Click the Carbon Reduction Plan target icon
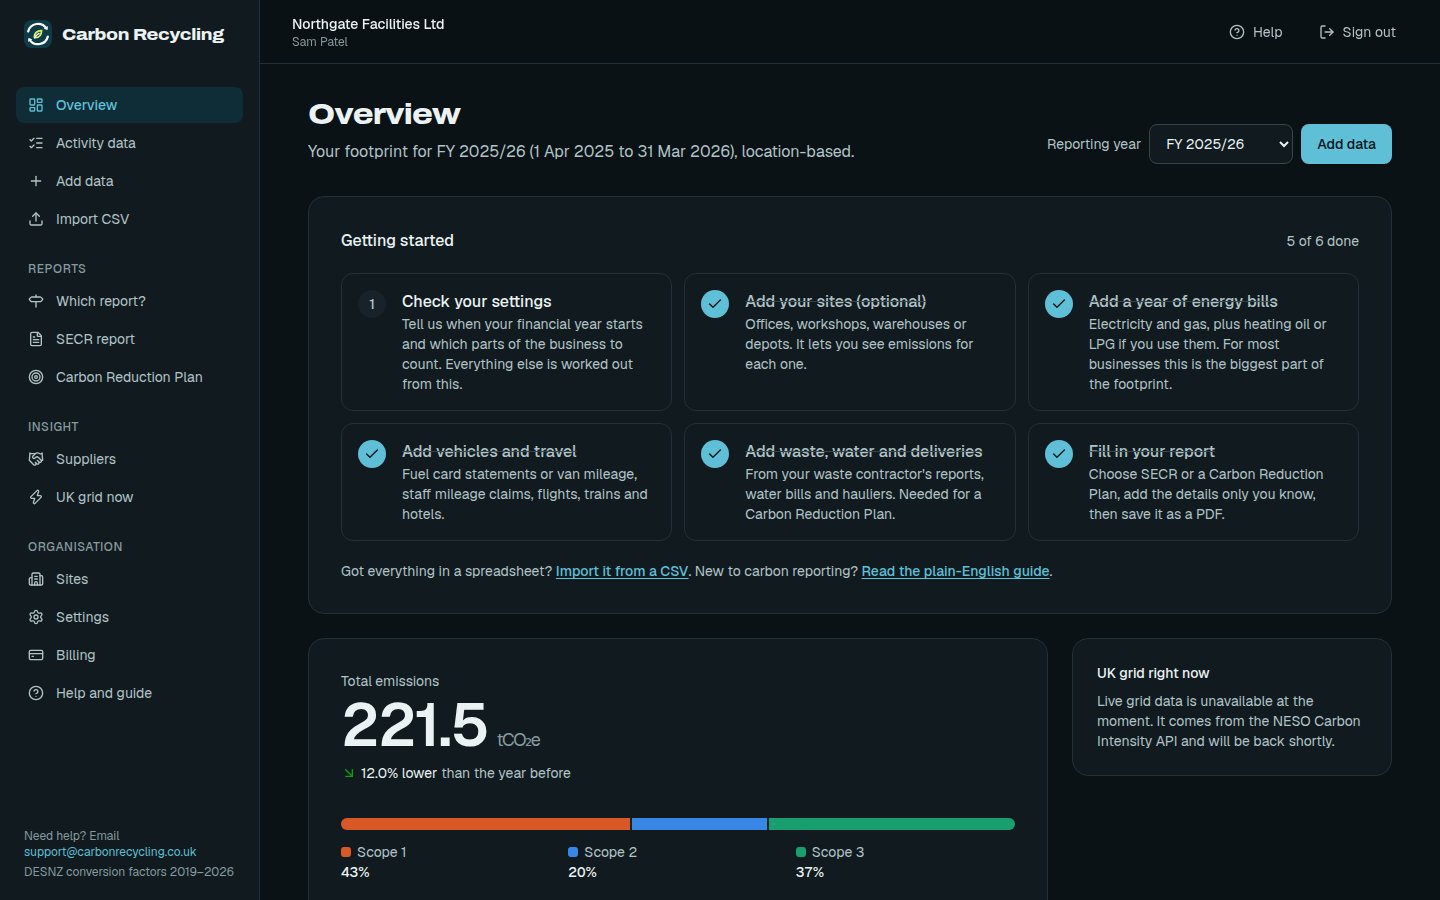Image resolution: width=1440 pixels, height=900 pixels. click(x=36, y=377)
